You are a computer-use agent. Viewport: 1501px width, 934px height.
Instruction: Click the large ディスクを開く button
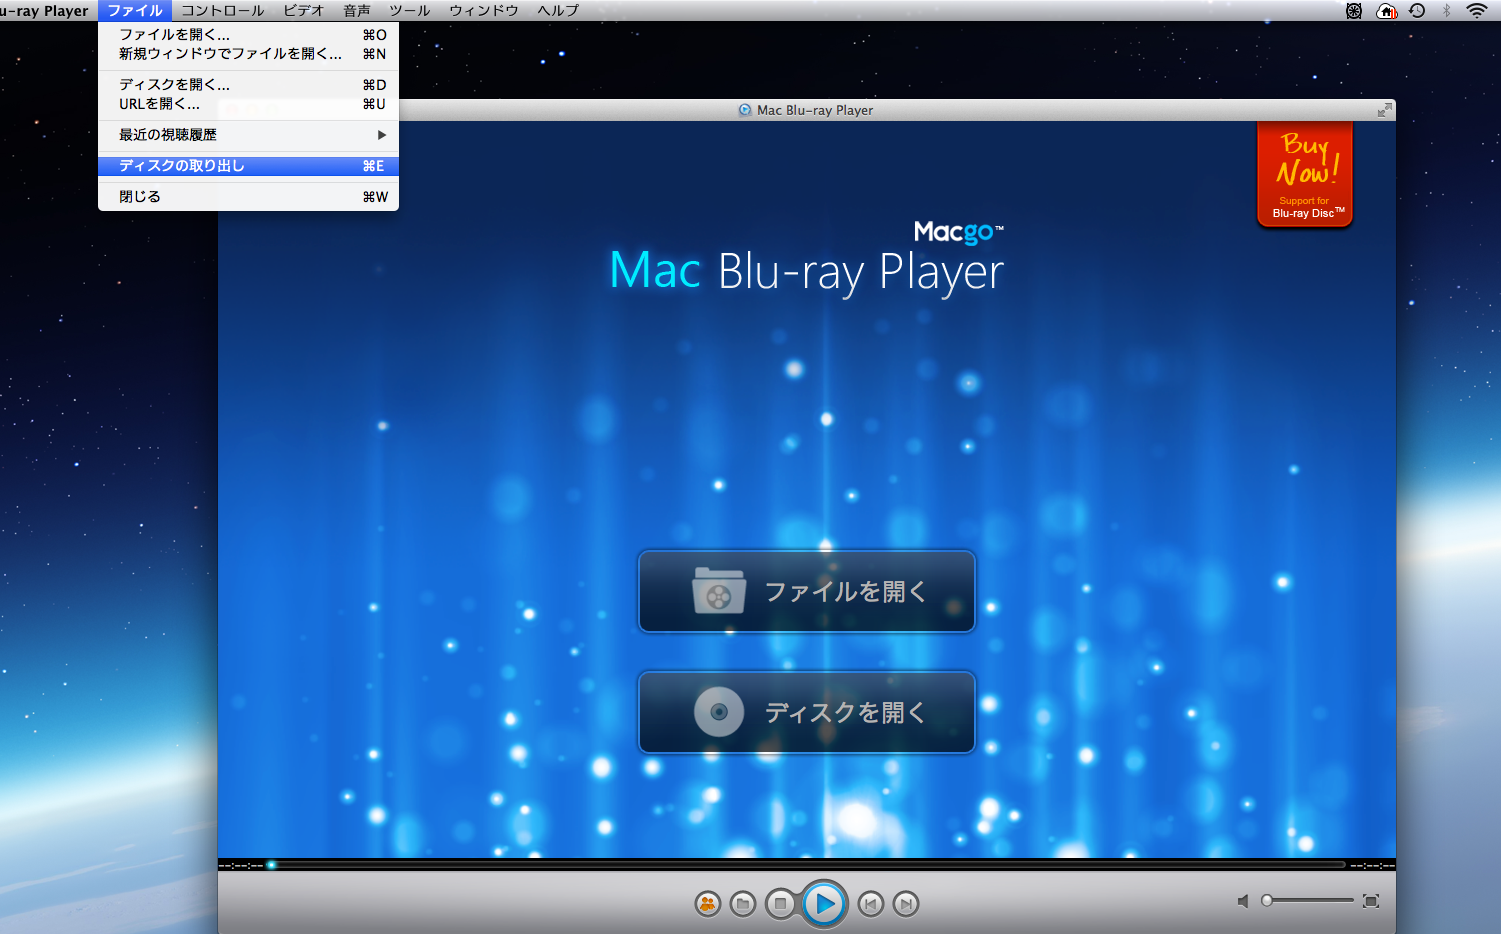[806, 712]
